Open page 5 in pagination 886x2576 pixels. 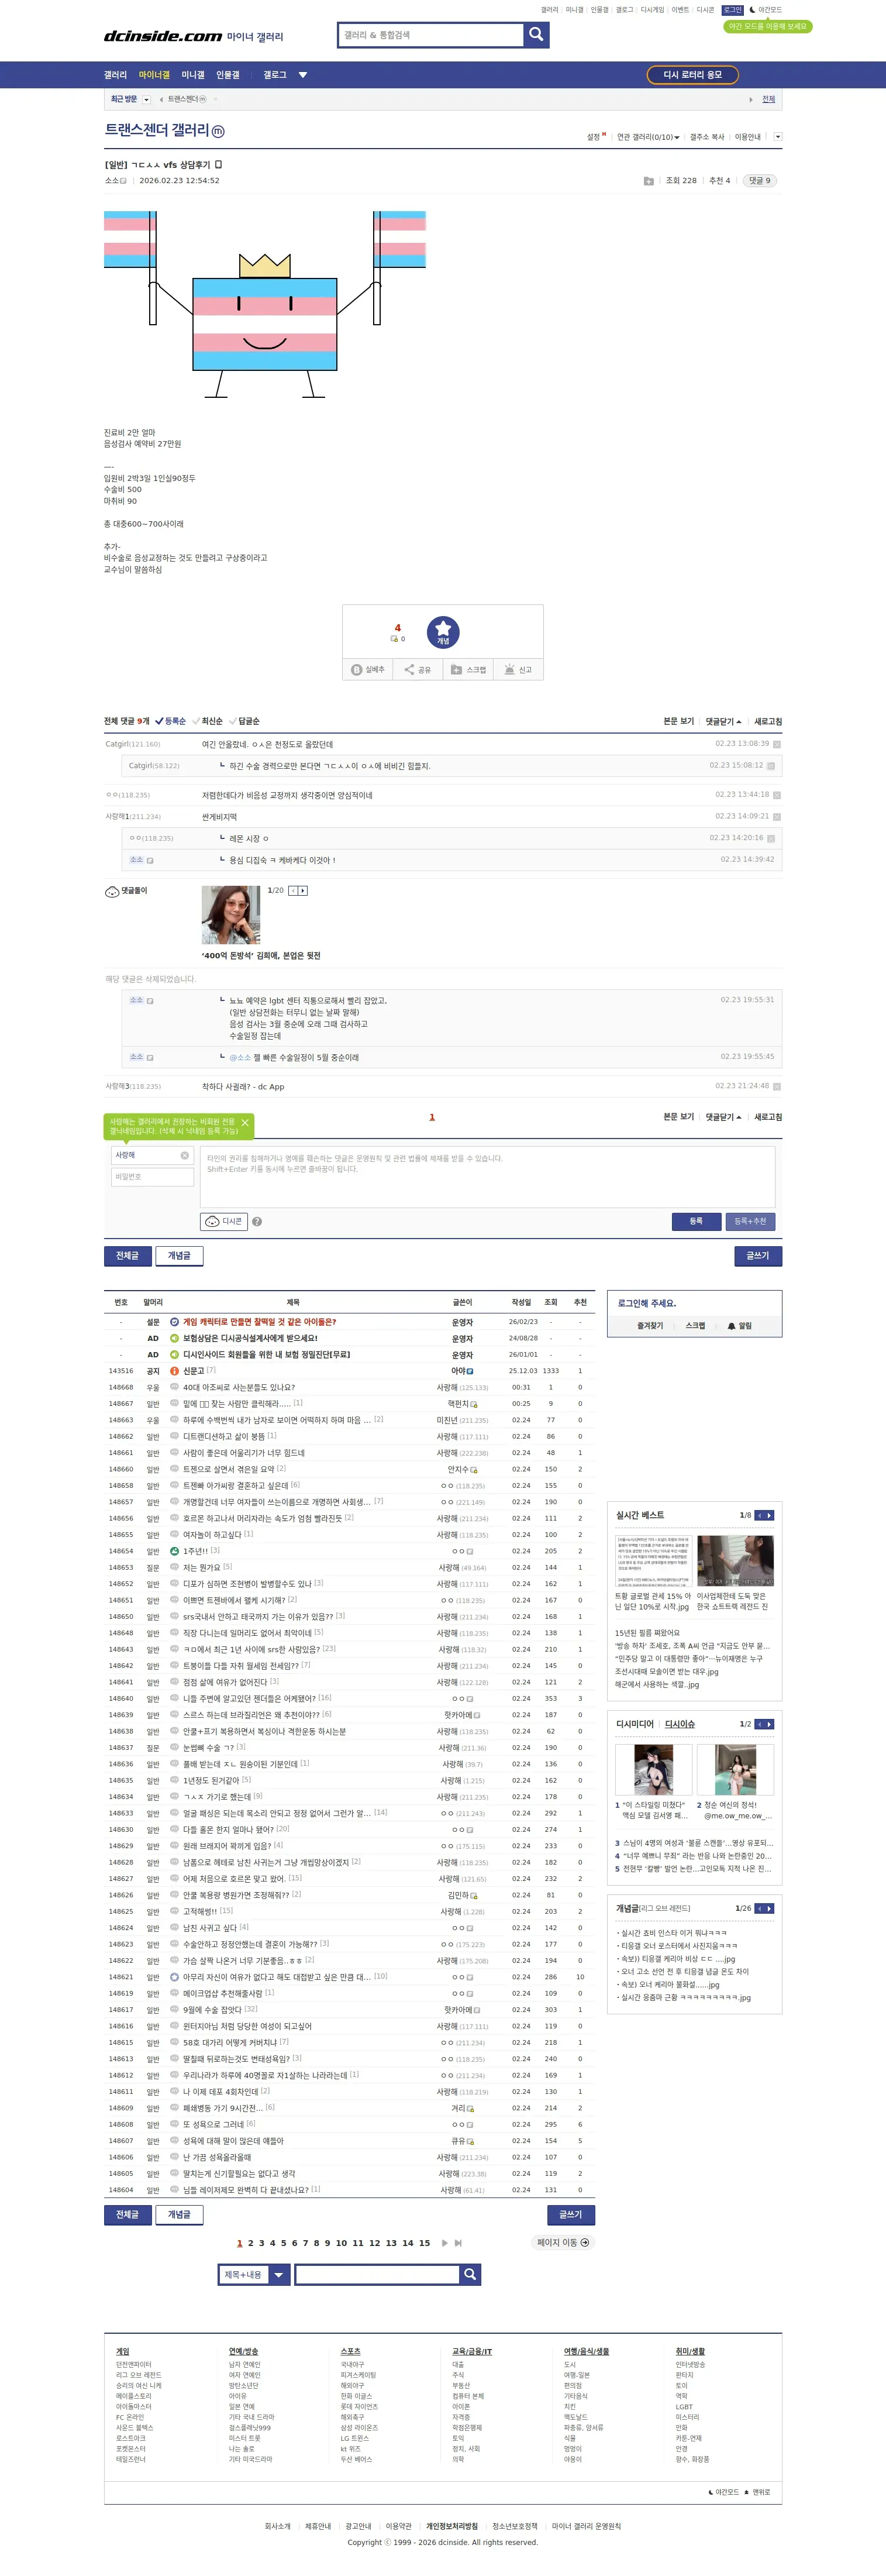click(x=283, y=2243)
